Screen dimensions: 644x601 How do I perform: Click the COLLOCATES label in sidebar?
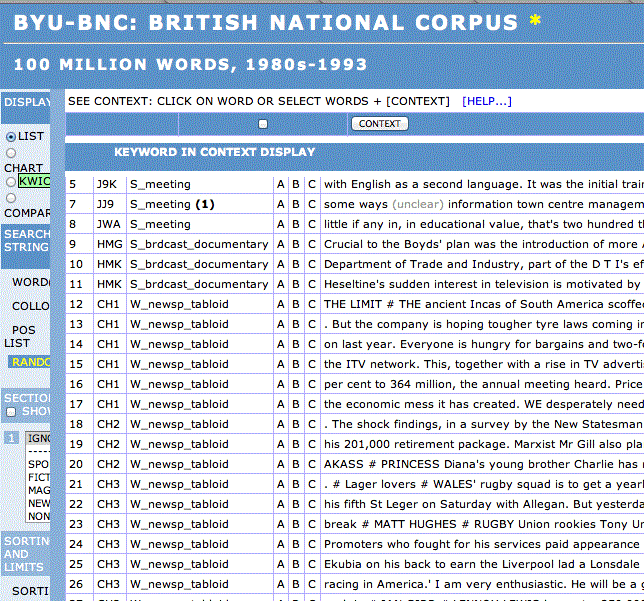click(31, 306)
